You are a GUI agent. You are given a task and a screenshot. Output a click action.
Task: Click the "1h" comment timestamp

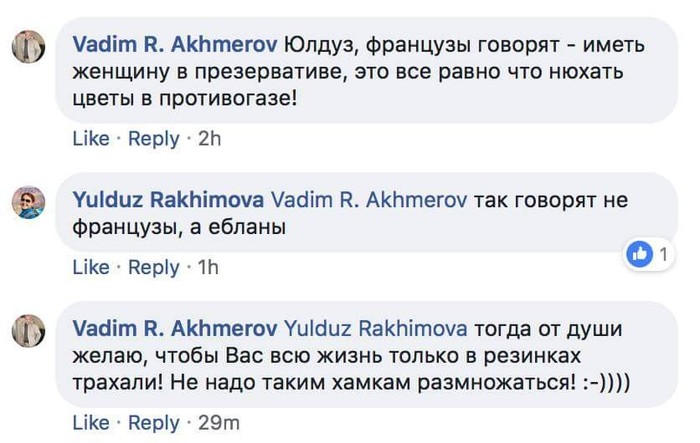tap(207, 267)
